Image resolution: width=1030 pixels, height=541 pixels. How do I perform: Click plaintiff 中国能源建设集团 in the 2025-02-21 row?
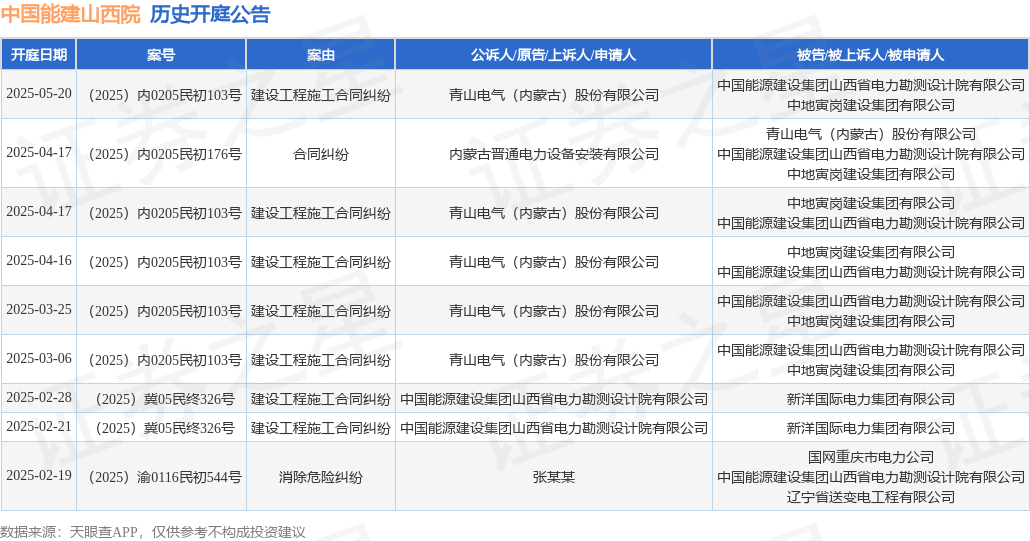coord(554,428)
